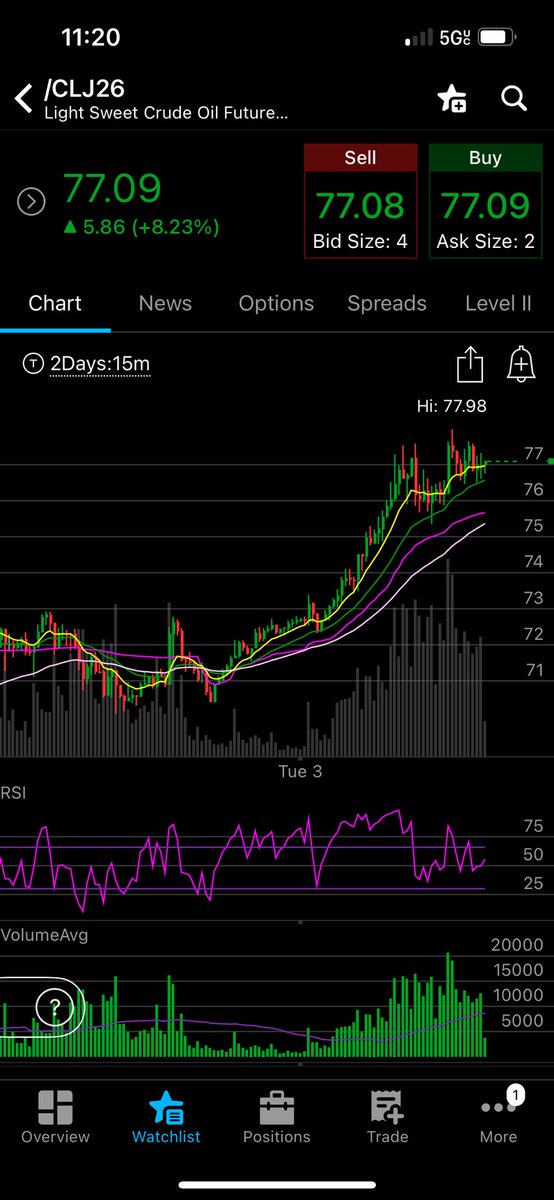The height and width of the screenshot is (1200, 554).
Task: Open the Spreads tab
Action: pyautogui.click(x=387, y=303)
